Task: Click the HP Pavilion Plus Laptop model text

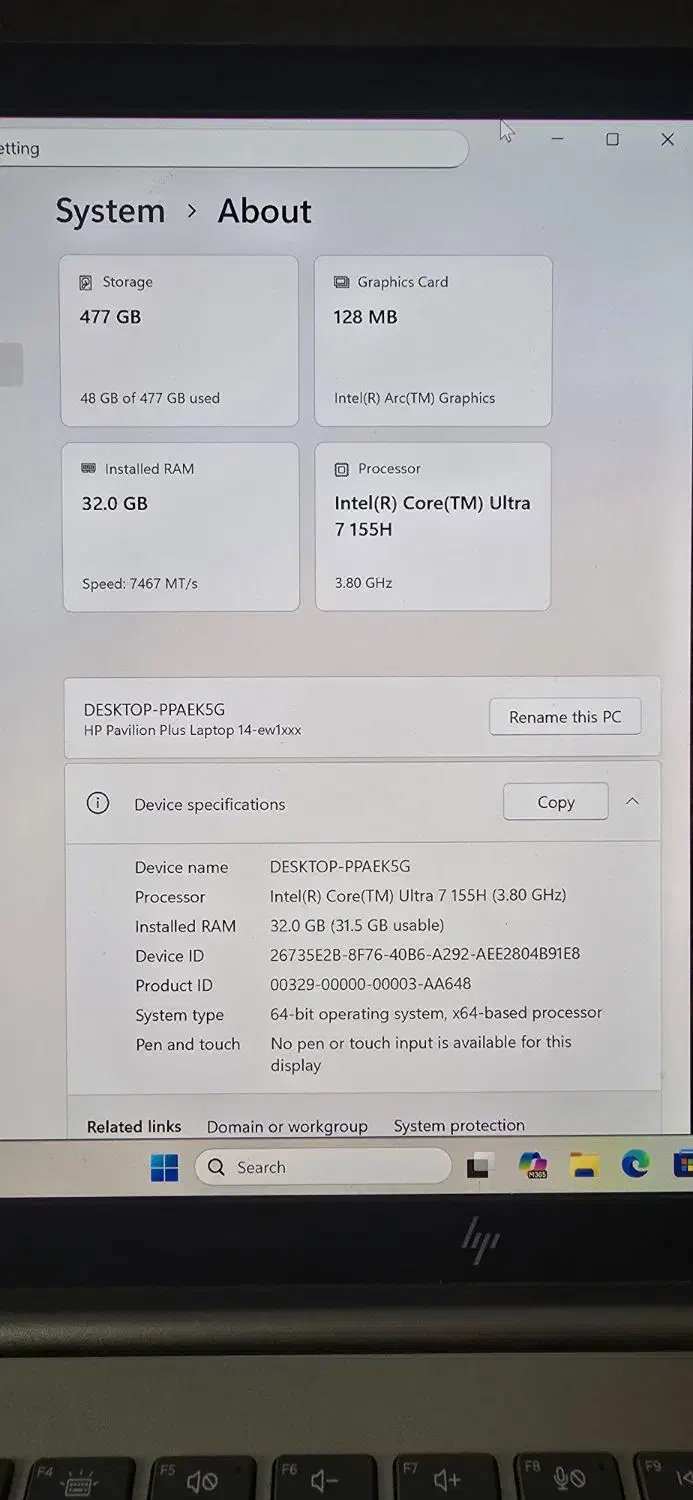Action: [192, 730]
